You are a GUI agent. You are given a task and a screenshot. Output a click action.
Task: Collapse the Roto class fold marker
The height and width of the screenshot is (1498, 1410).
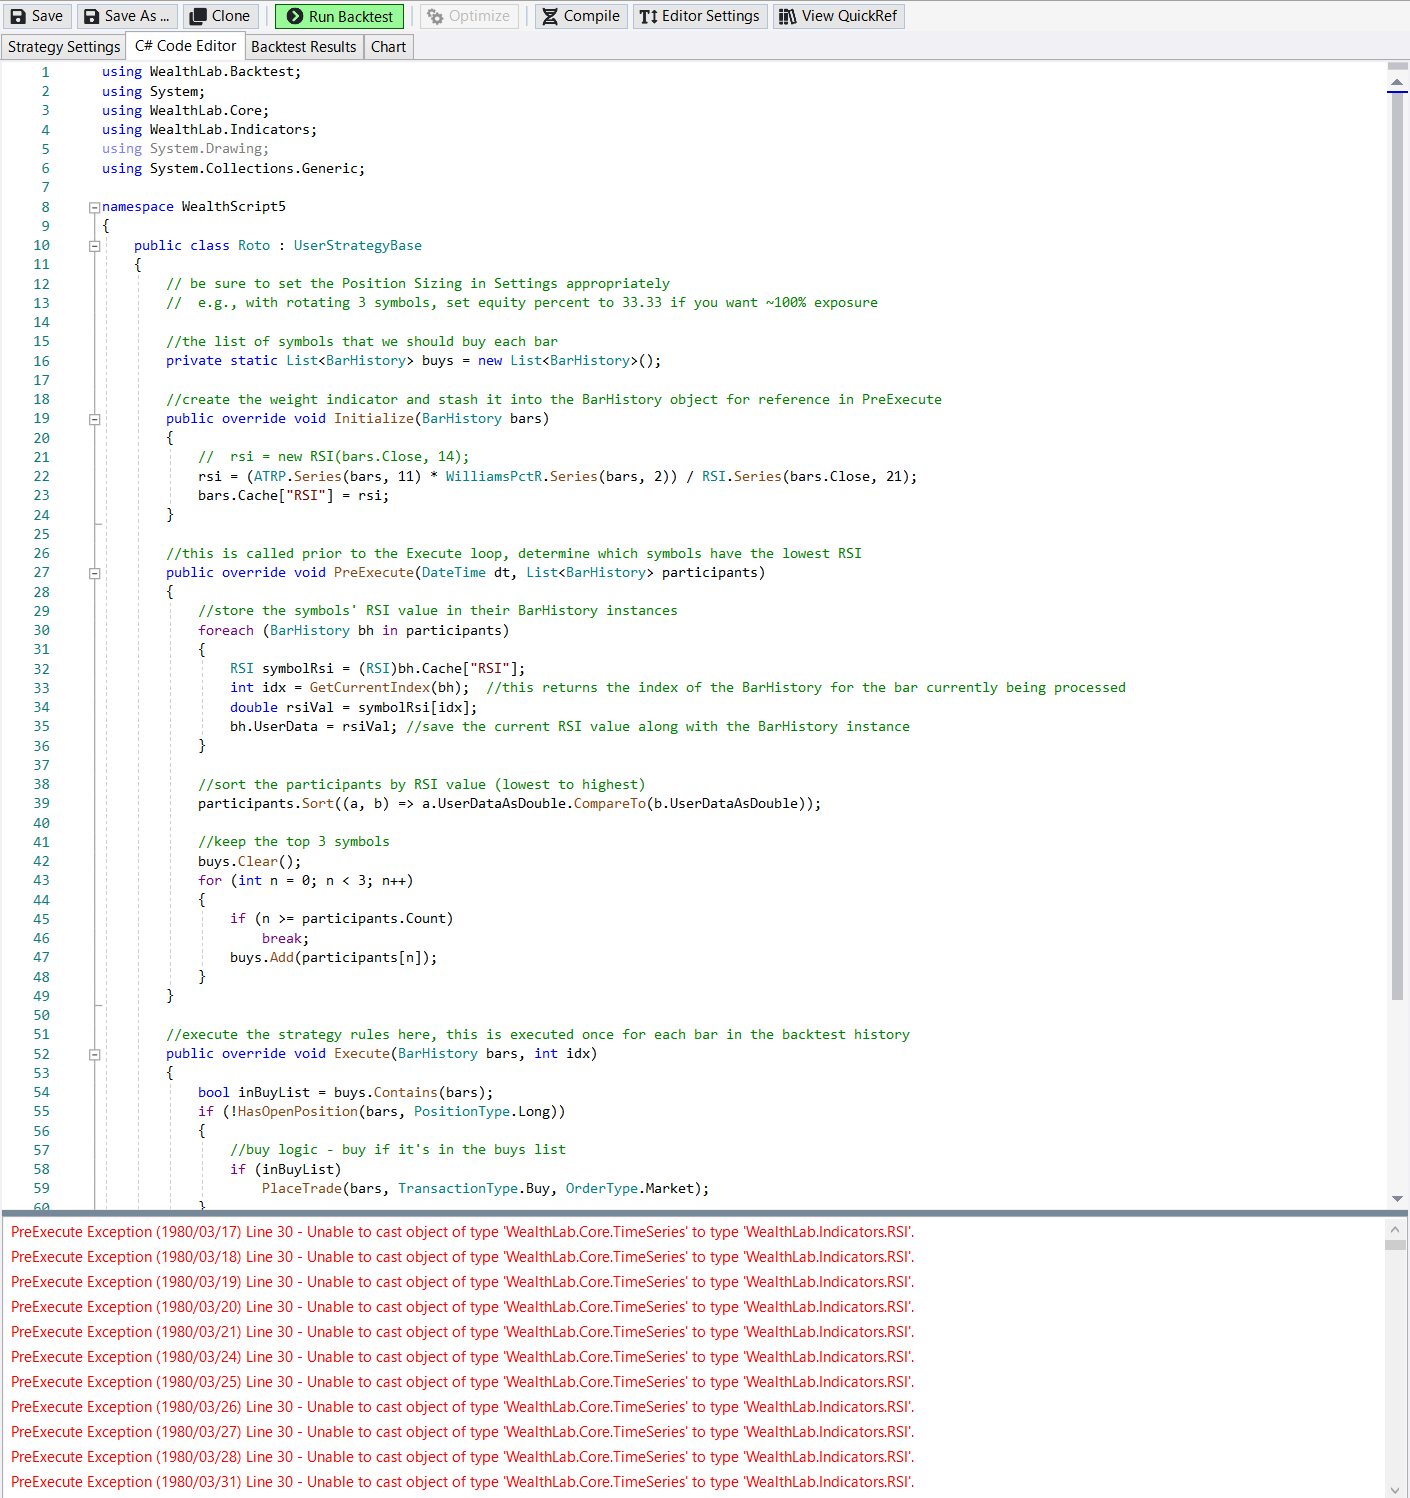94,246
